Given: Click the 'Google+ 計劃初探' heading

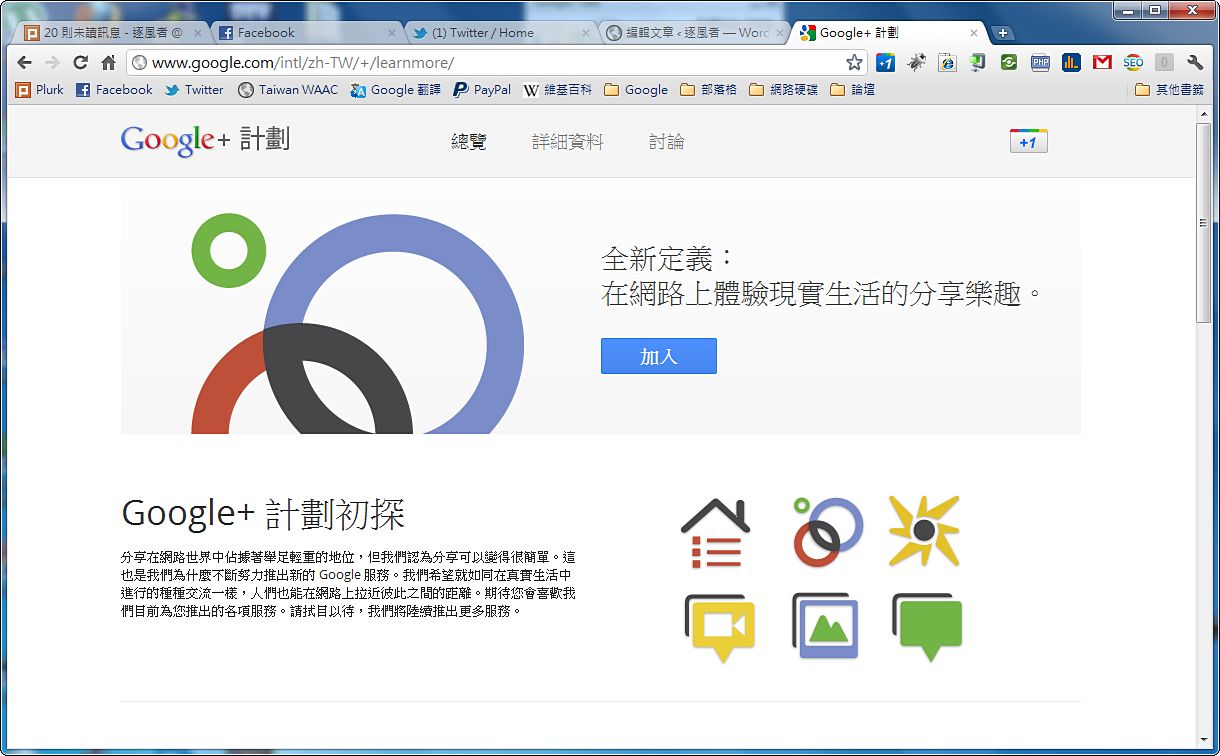Looking at the screenshot, I should [263, 514].
